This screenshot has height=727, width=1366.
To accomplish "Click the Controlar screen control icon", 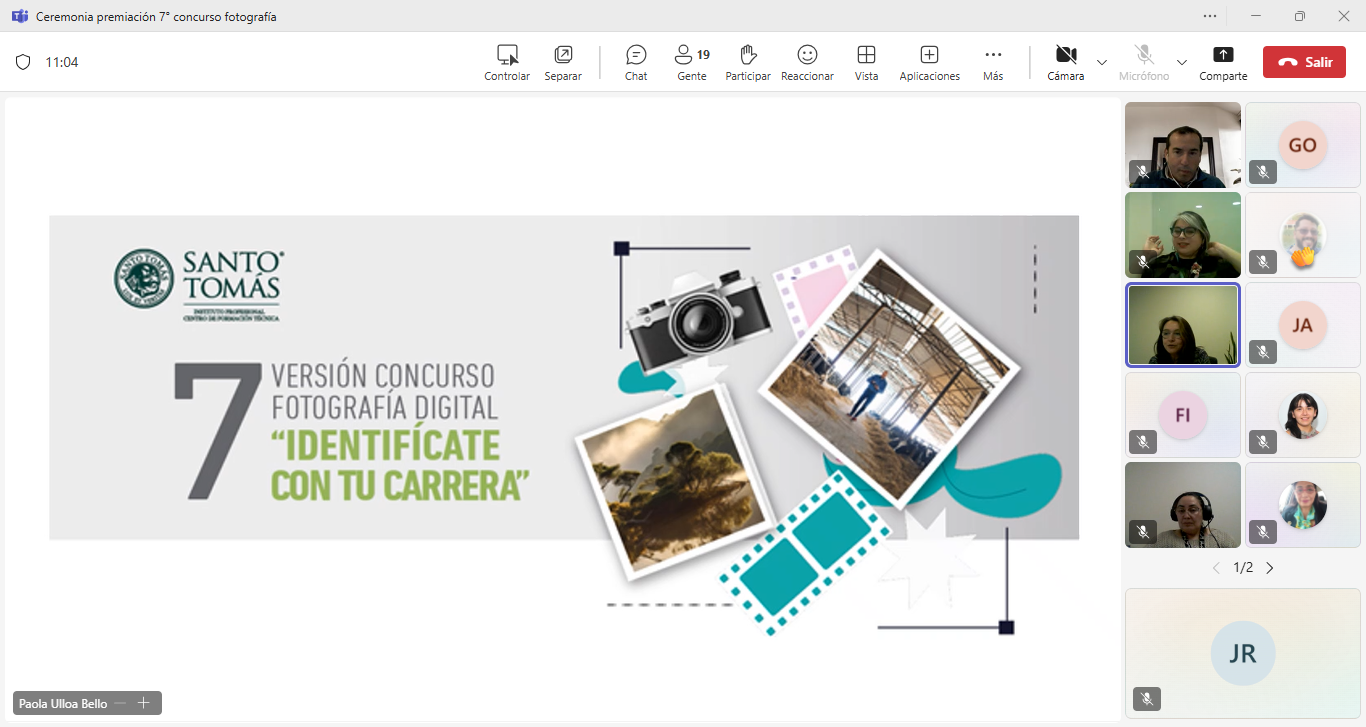I will pos(507,62).
